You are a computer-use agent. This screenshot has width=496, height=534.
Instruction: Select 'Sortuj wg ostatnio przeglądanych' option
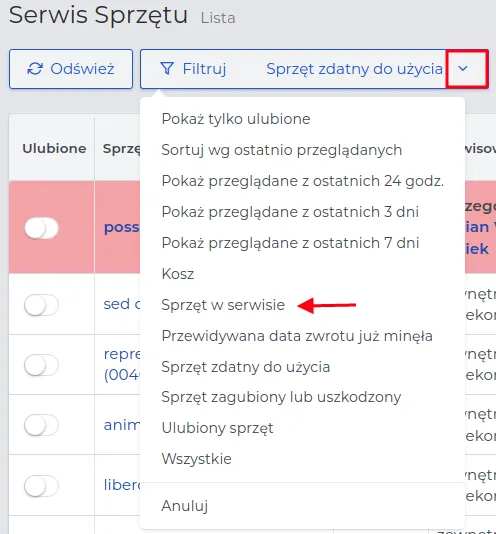282,150
